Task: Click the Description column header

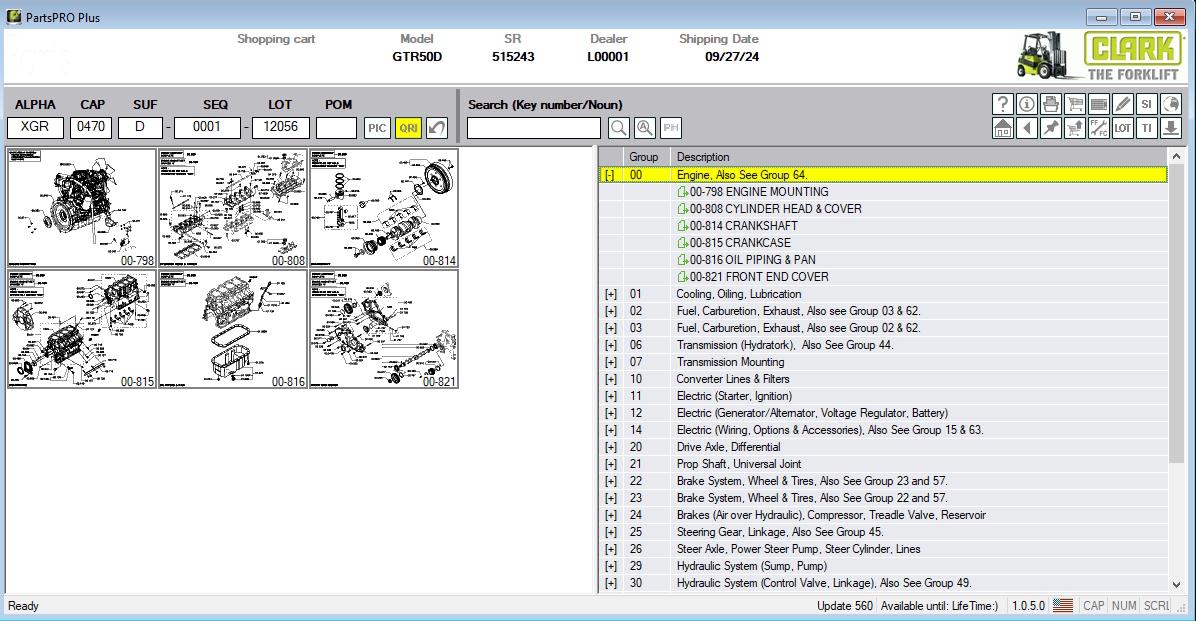Action: pyautogui.click(x=918, y=157)
